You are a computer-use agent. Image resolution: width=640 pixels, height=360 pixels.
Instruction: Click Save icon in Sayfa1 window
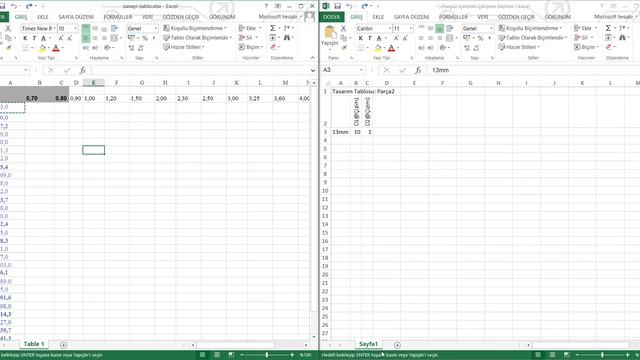pos(338,6)
